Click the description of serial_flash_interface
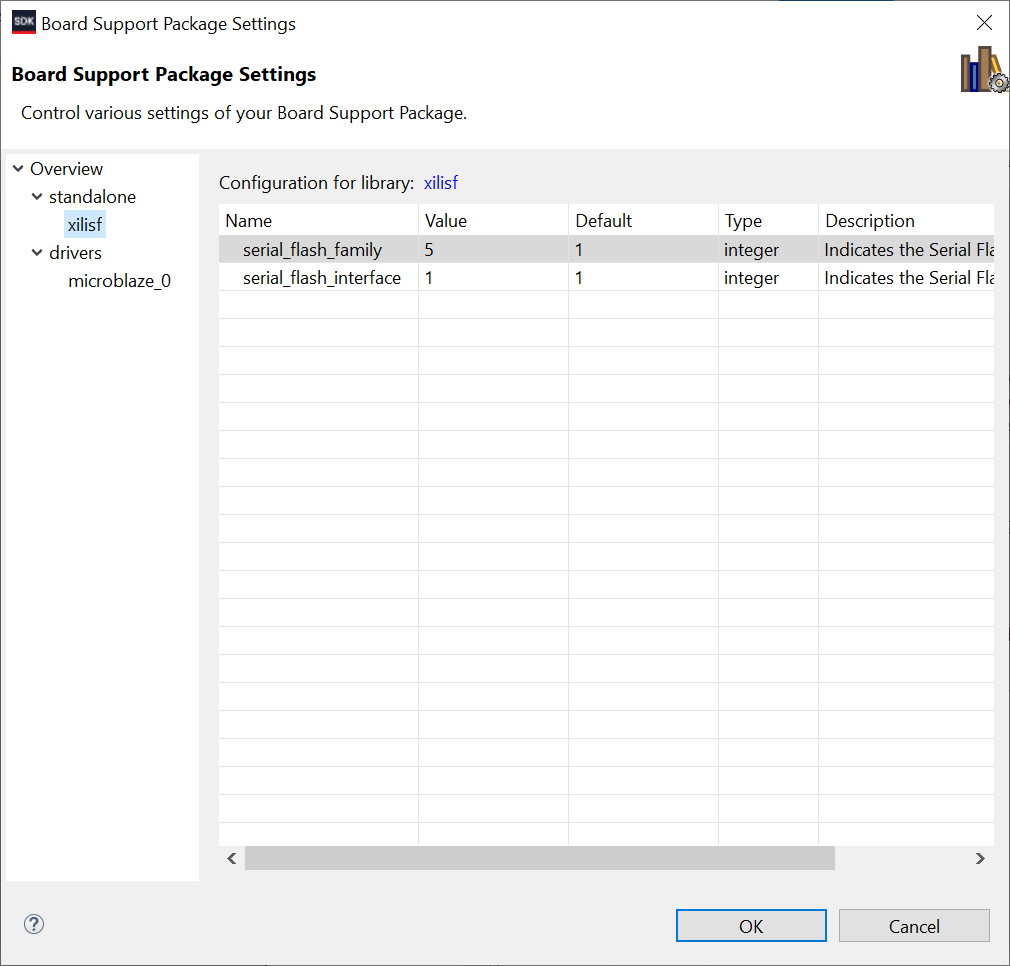 [906, 278]
